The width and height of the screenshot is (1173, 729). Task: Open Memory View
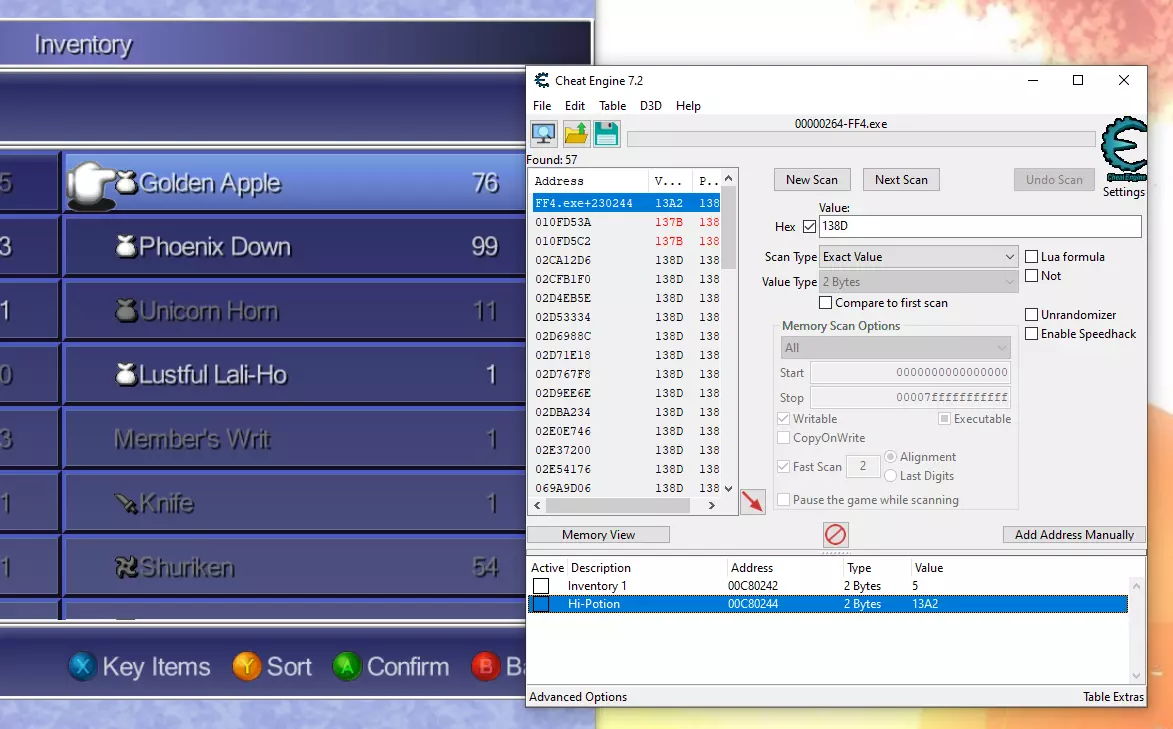598,535
